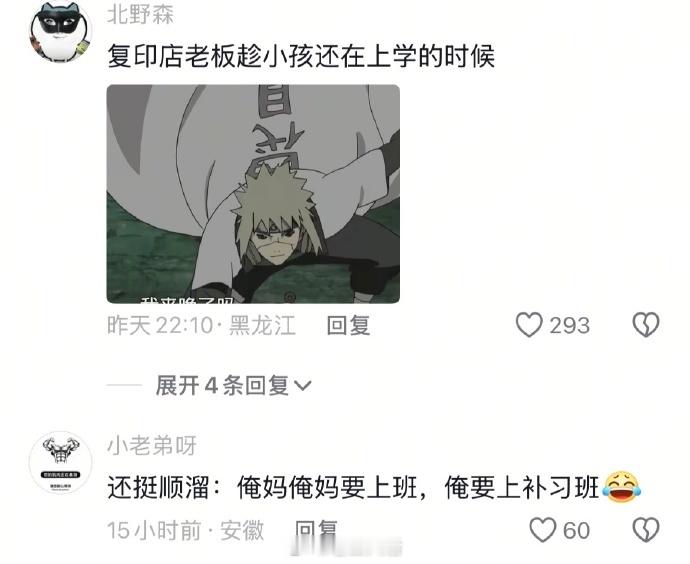The image size is (690, 564).
Task: Click the chevron next to 展开4条回复
Action: [x=302, y=386]
